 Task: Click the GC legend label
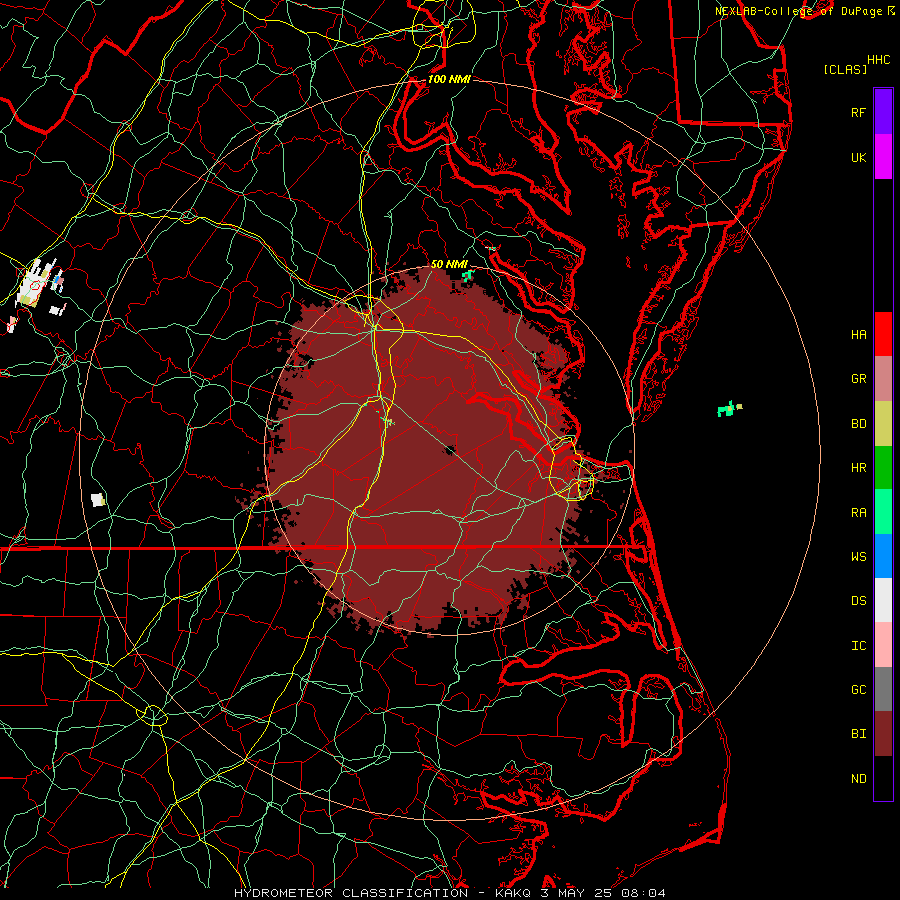[x=858, y=690]
